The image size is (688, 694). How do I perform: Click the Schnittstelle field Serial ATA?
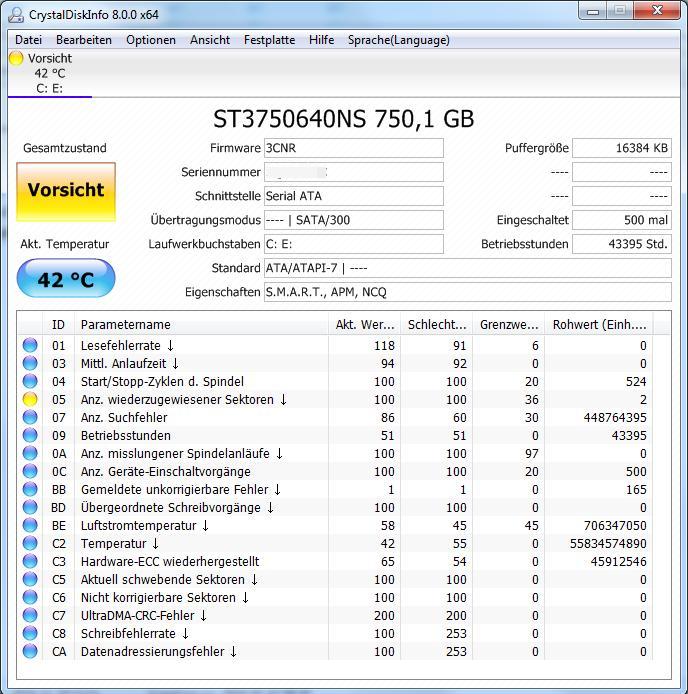354,196
